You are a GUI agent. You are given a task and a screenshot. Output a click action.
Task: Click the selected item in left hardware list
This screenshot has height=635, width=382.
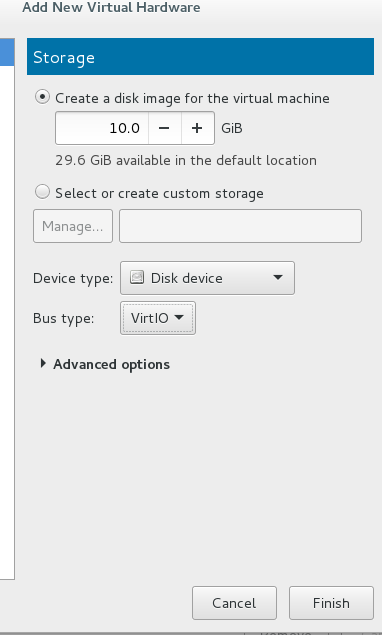click(7, 52)
